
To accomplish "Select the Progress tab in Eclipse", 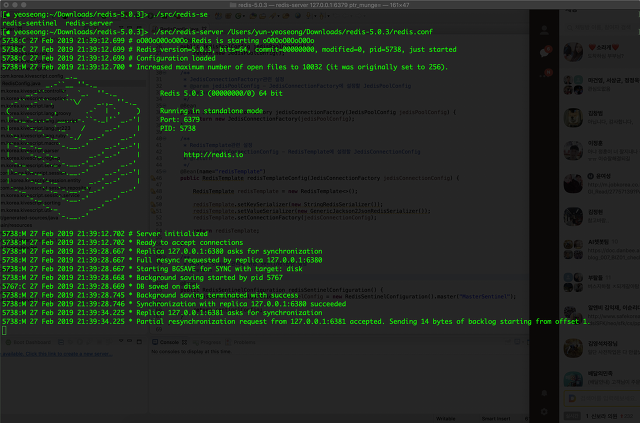I will click(x=207, y=342).
